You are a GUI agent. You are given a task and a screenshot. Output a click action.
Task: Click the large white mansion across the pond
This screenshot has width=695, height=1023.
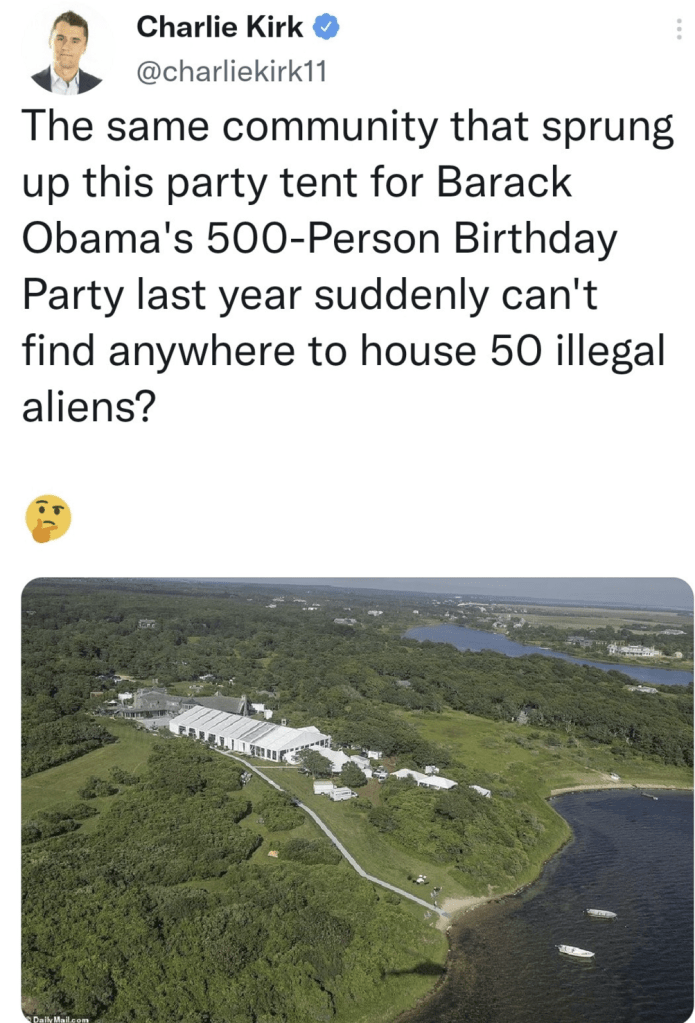click(634, 650)
